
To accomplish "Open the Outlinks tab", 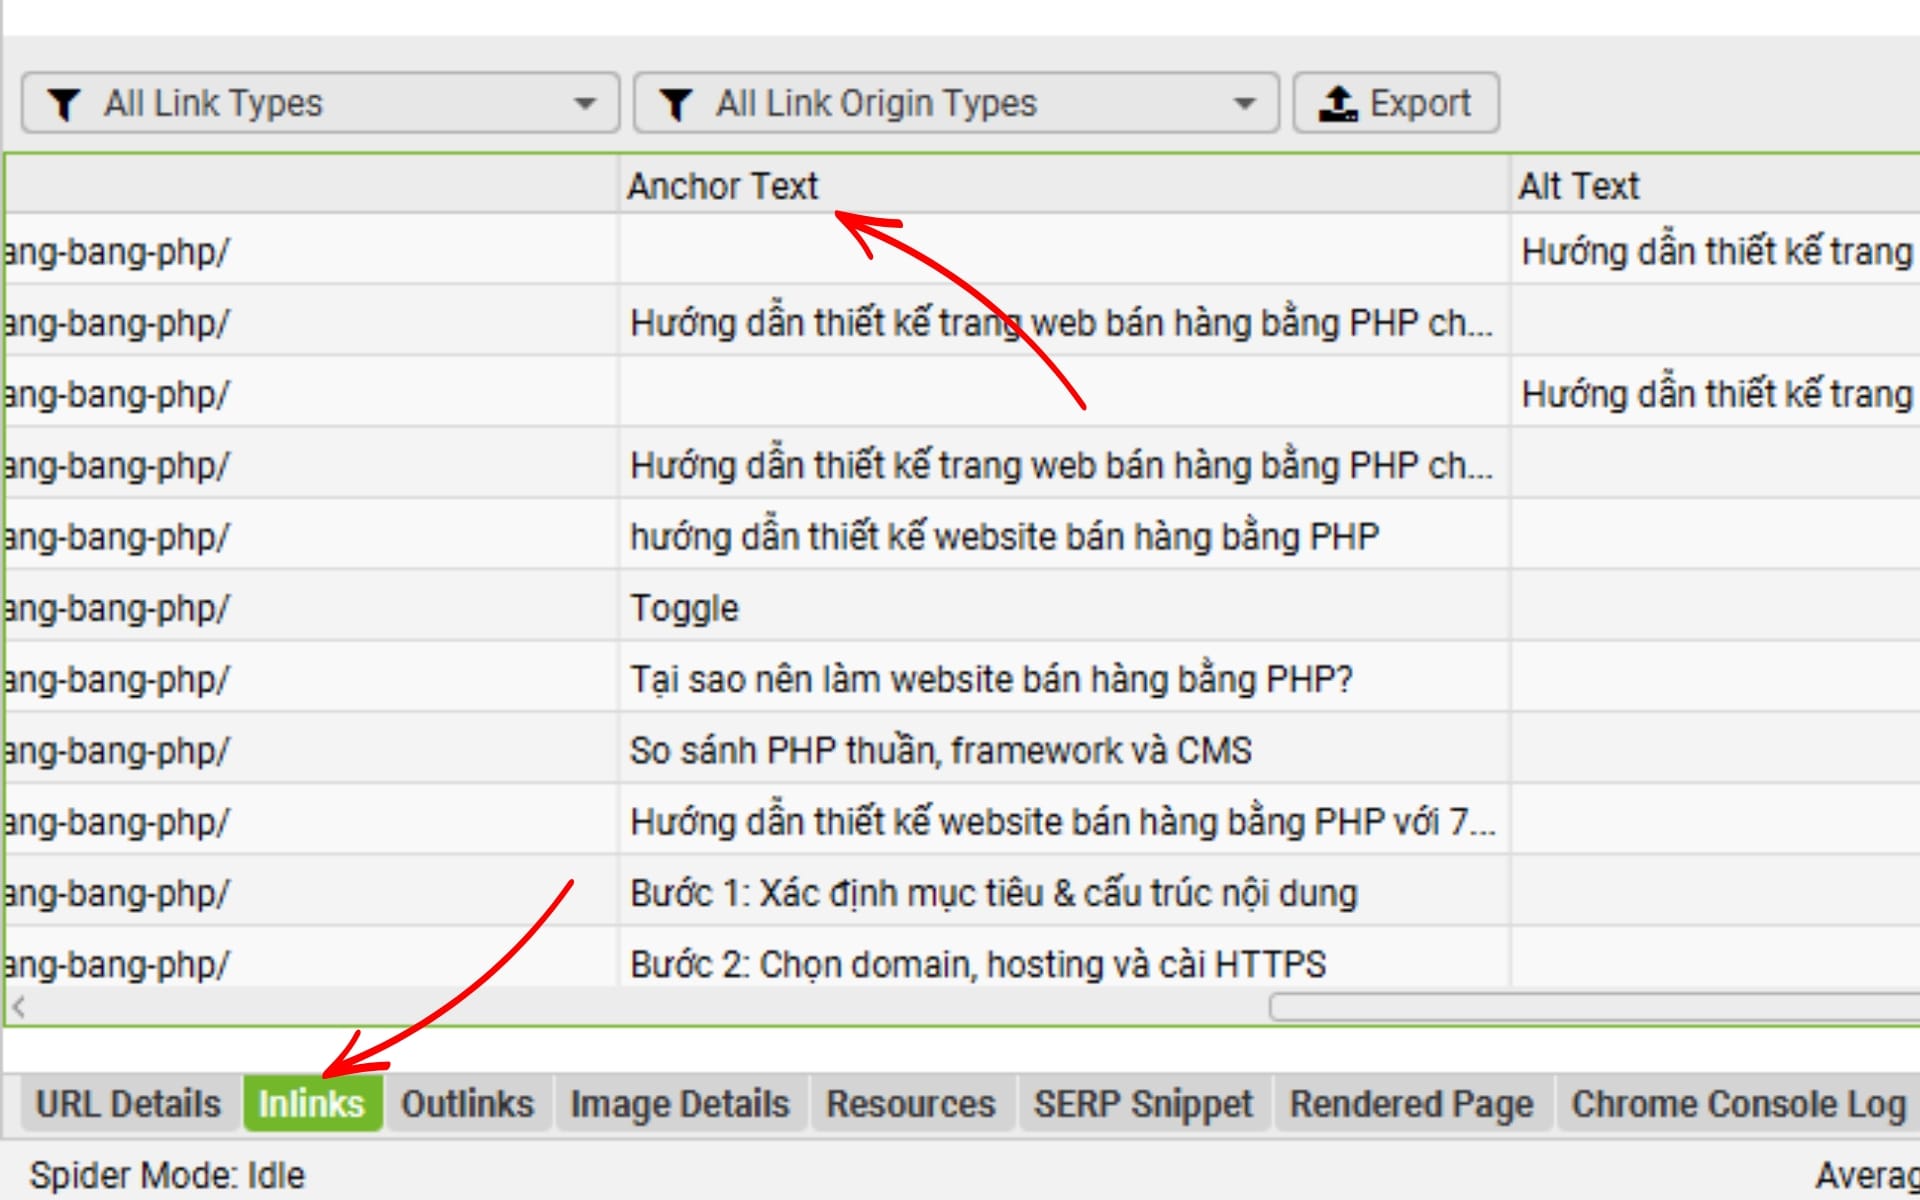I will click(x=467, y=1104).
